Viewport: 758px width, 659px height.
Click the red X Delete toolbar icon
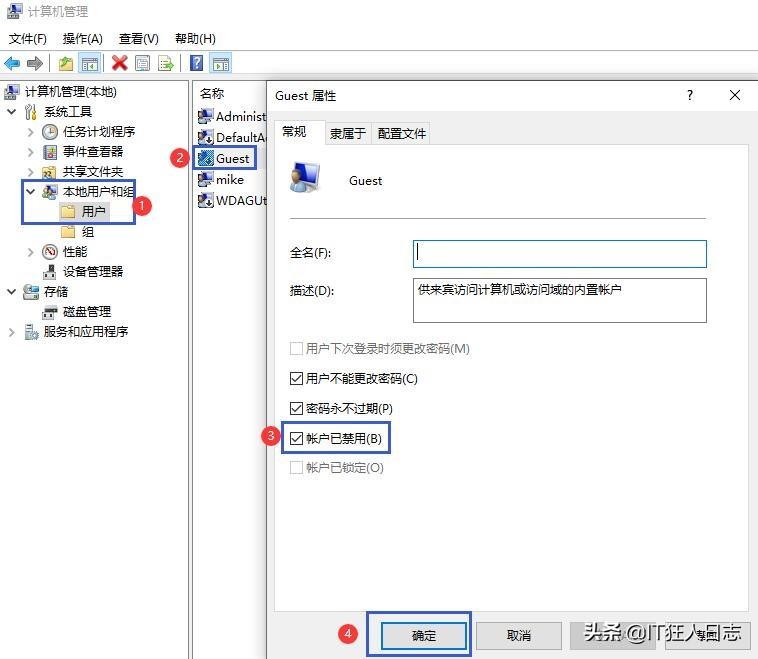pos(119,63)
